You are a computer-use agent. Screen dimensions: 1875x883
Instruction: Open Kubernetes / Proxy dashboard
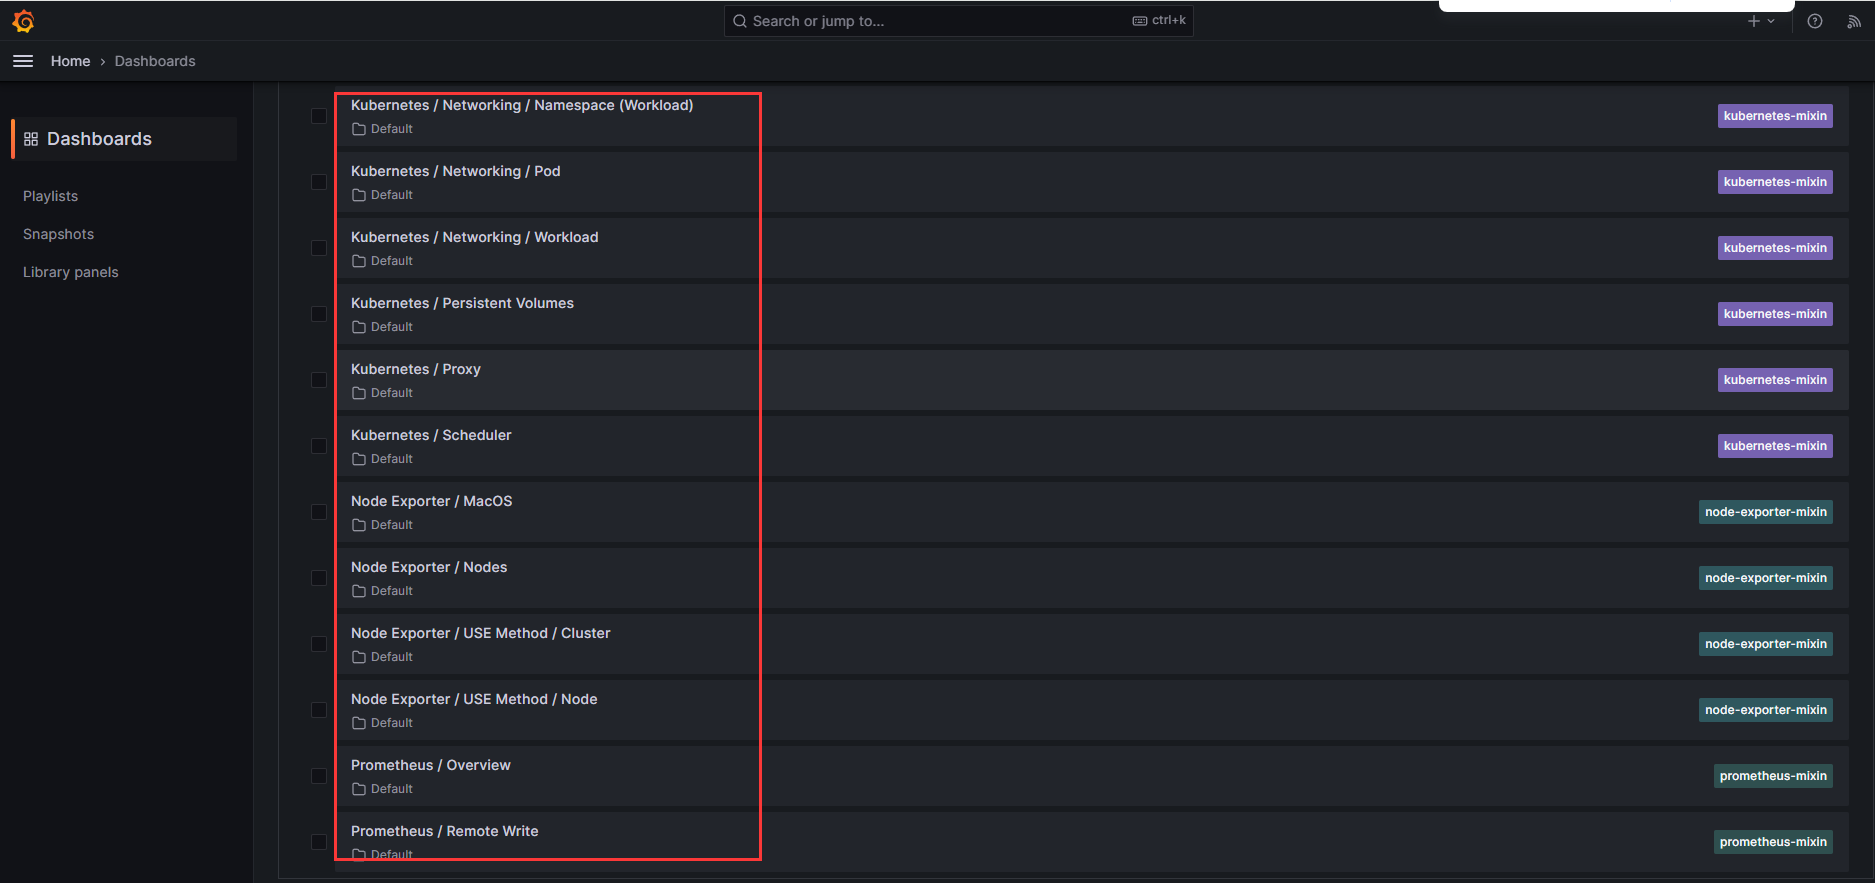(x=416, y=369)
